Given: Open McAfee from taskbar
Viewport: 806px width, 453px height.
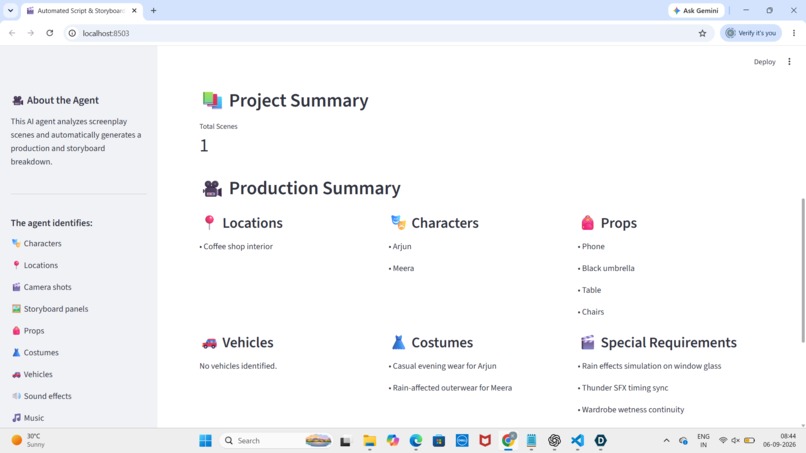Looking at the screenshot, I should click(x=485, y=441).
